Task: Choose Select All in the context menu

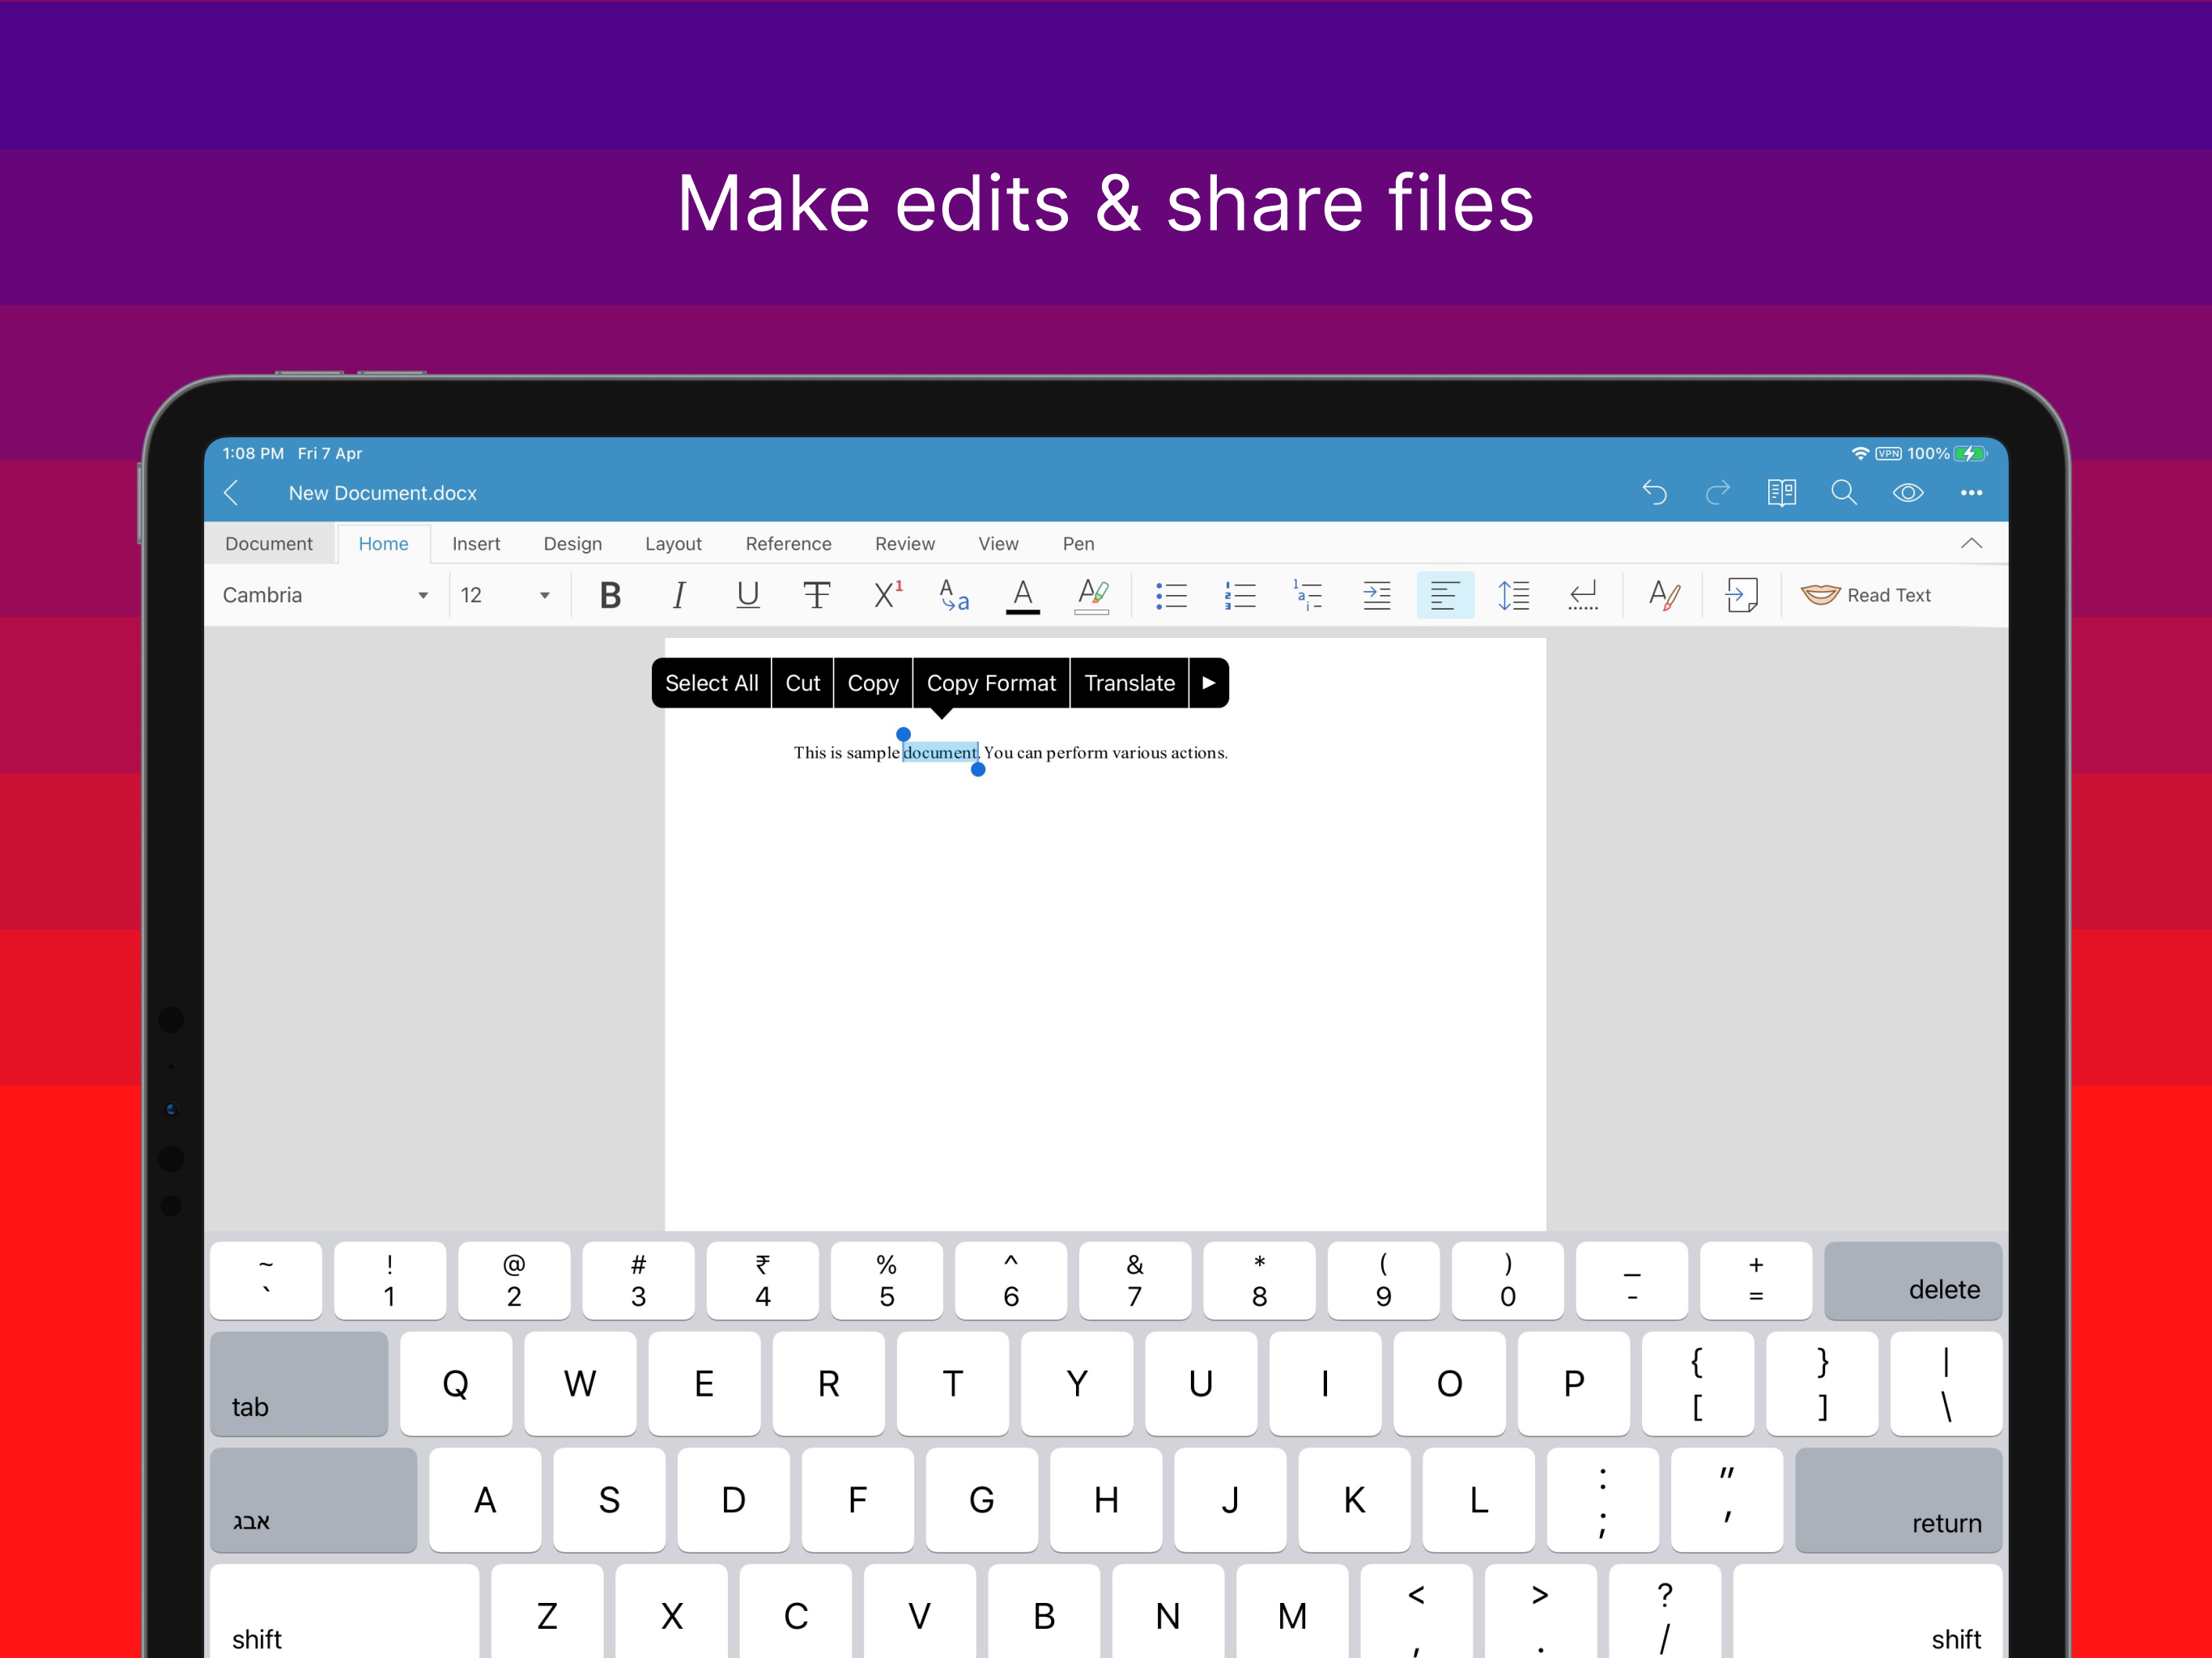Action: (711, 683)
